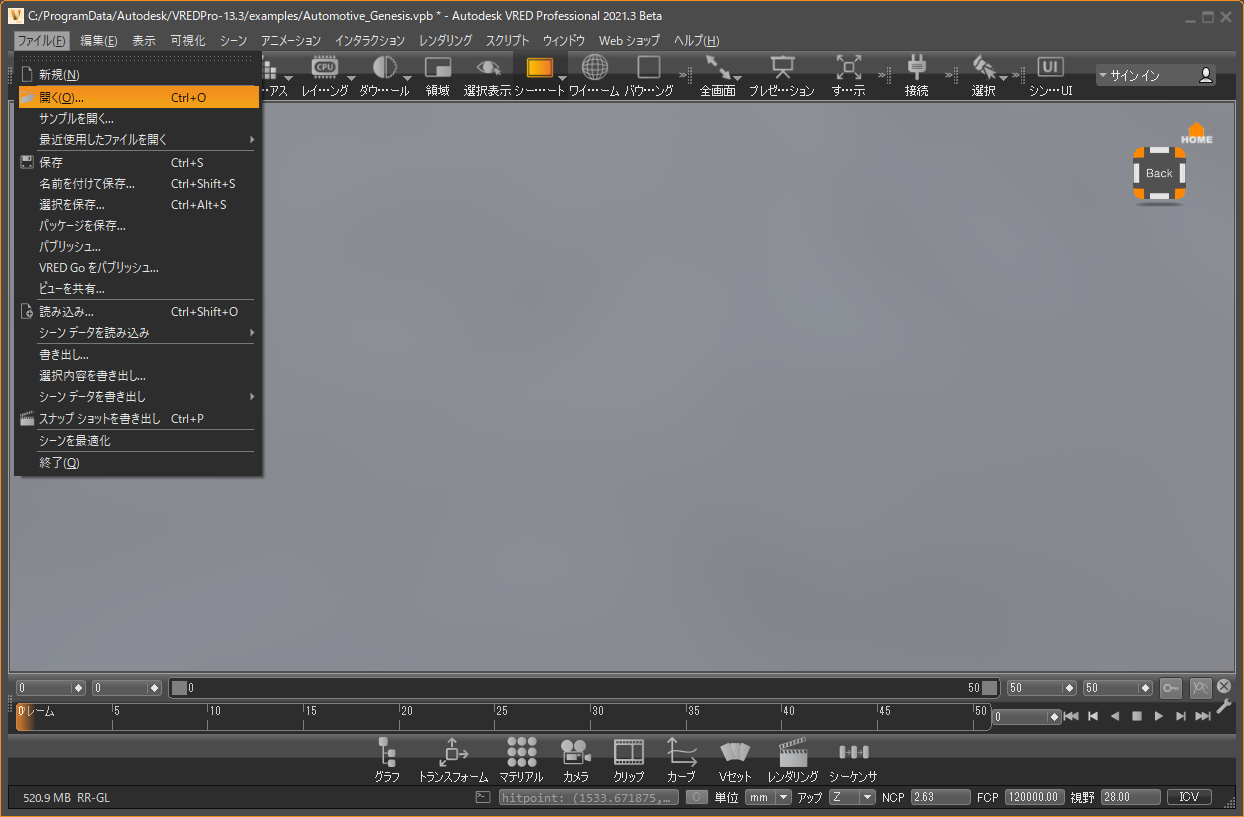The width and height of the screenshot is (1244, 817).
Task: Click the show-all zoom-extents icon
Action: coord(848,67)
